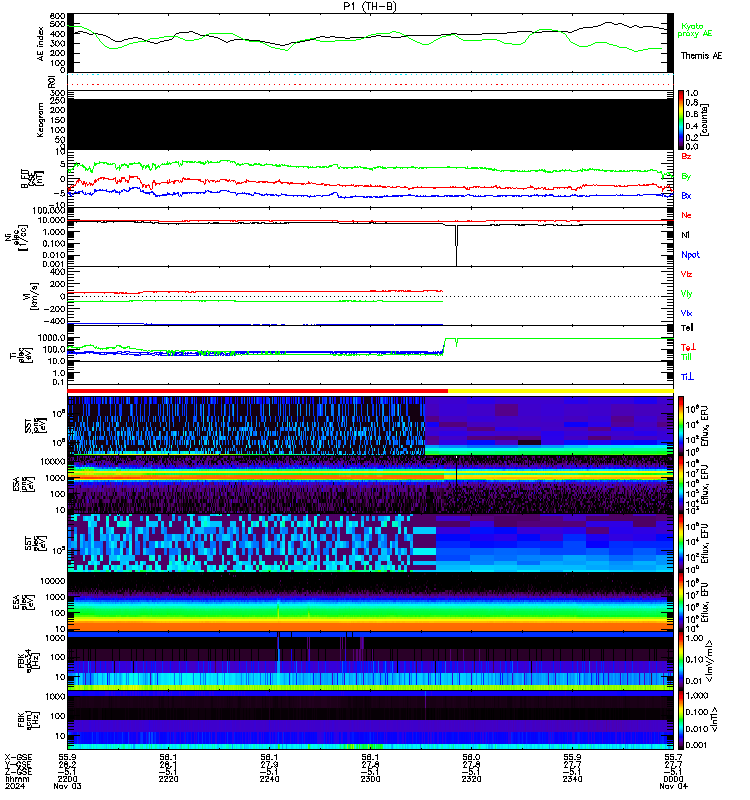
Task: Click the Keogram counts color bar
Action: pyautogui.click(x=681, y=120)
